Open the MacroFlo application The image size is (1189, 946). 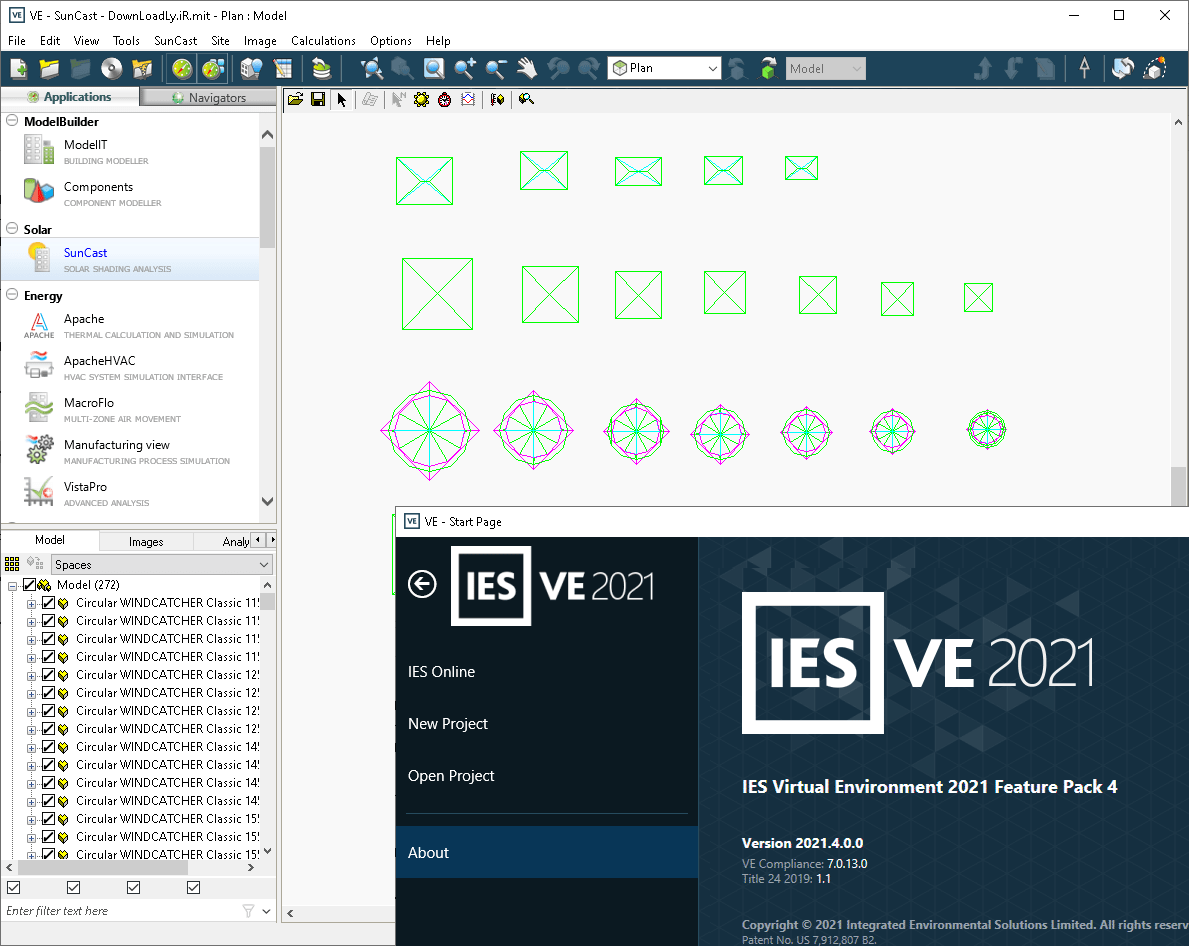129,409
